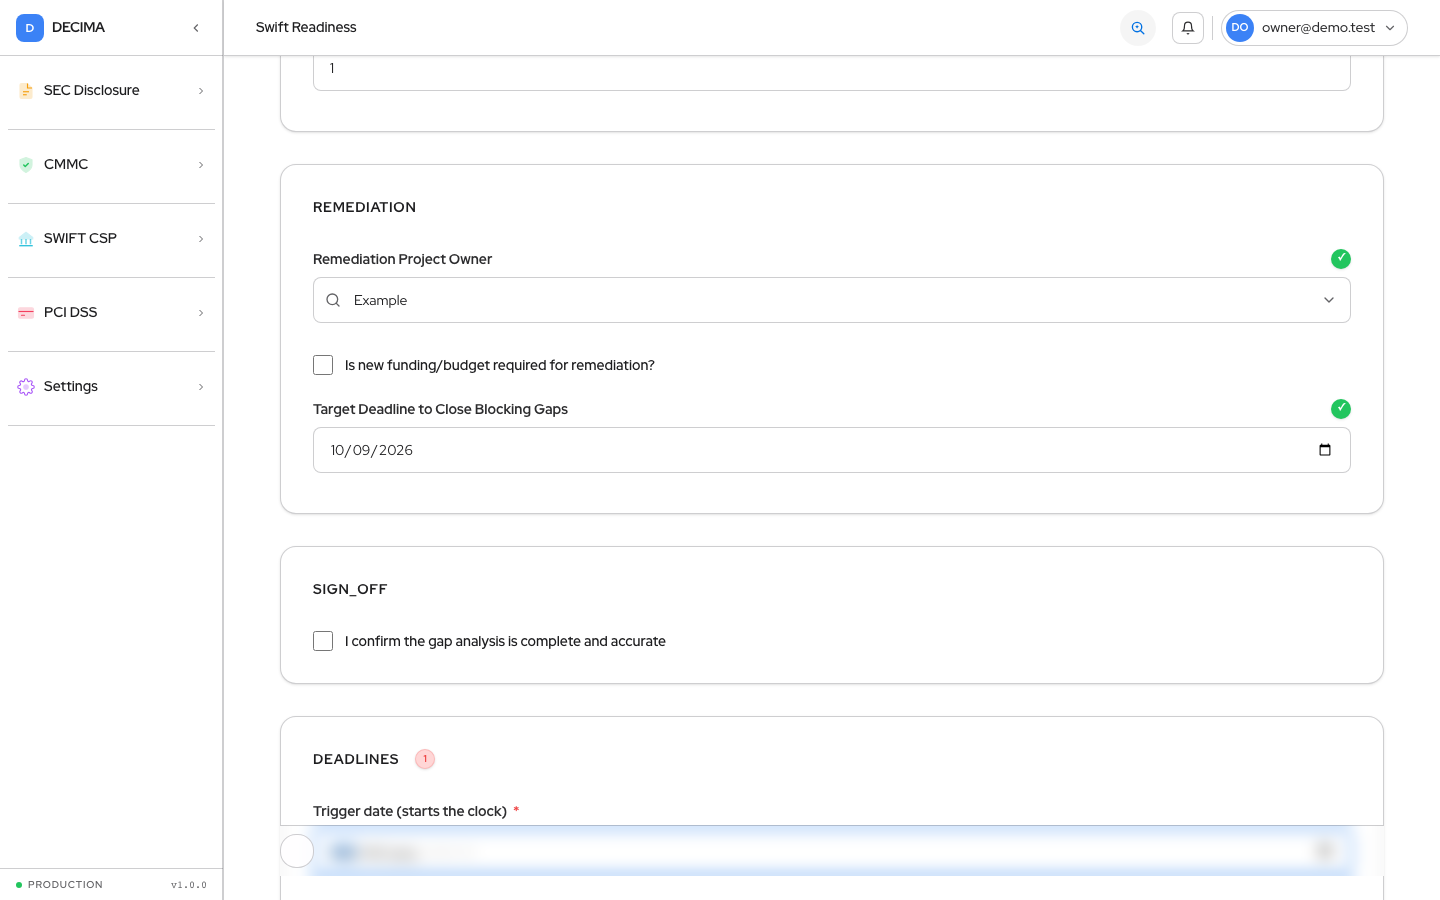The image size is (1440, 900).
Task: Confirm gap analysis complete checkbox
Action: click(323, 641)
